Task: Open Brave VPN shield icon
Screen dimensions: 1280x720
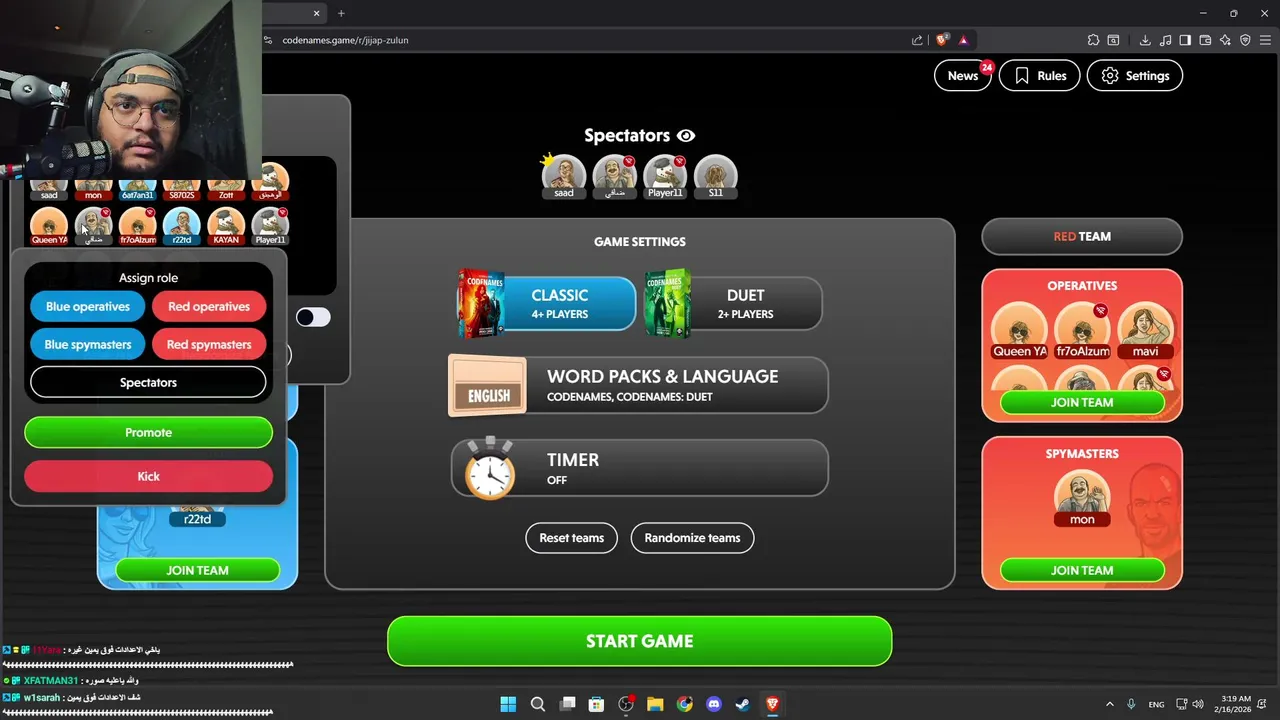Action: [x=1245, y=40]
